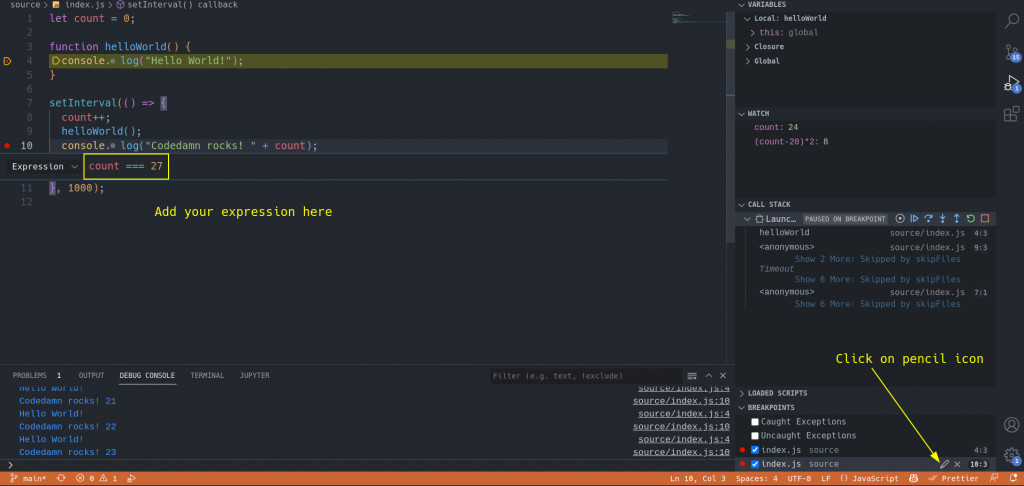This screenshot has width=1024, height=486.
Task: Click the debug pointer glyph on line 4
Action: click(7, 61)
